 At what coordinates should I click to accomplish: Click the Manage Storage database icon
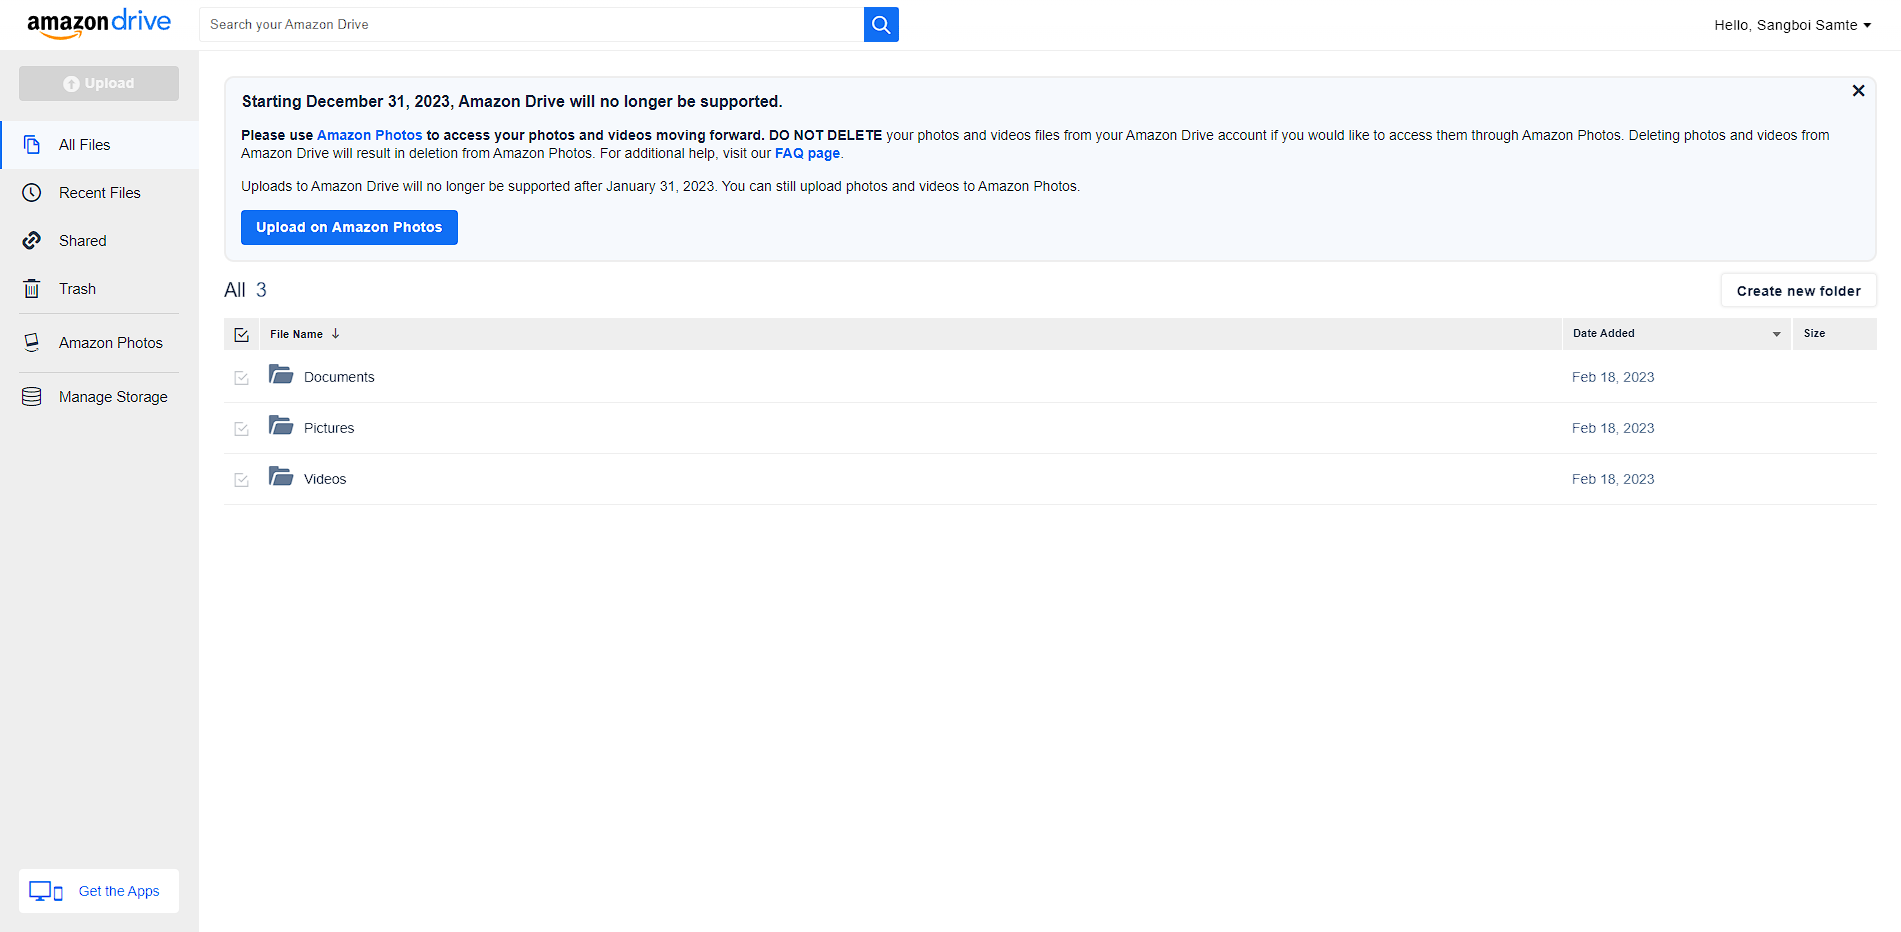point(32,397)
